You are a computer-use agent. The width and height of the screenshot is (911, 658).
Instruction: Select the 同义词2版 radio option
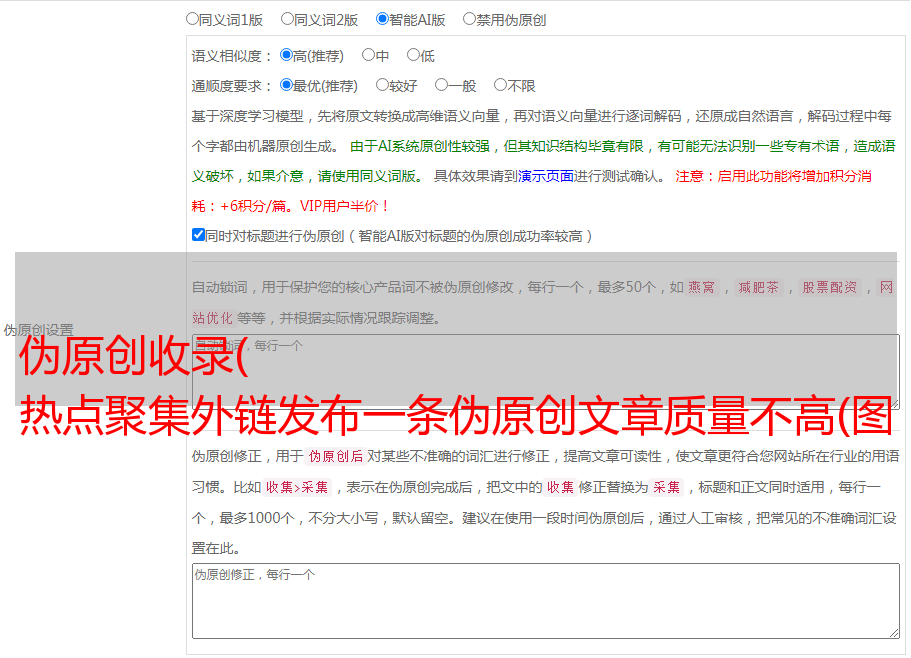[287, 19]
